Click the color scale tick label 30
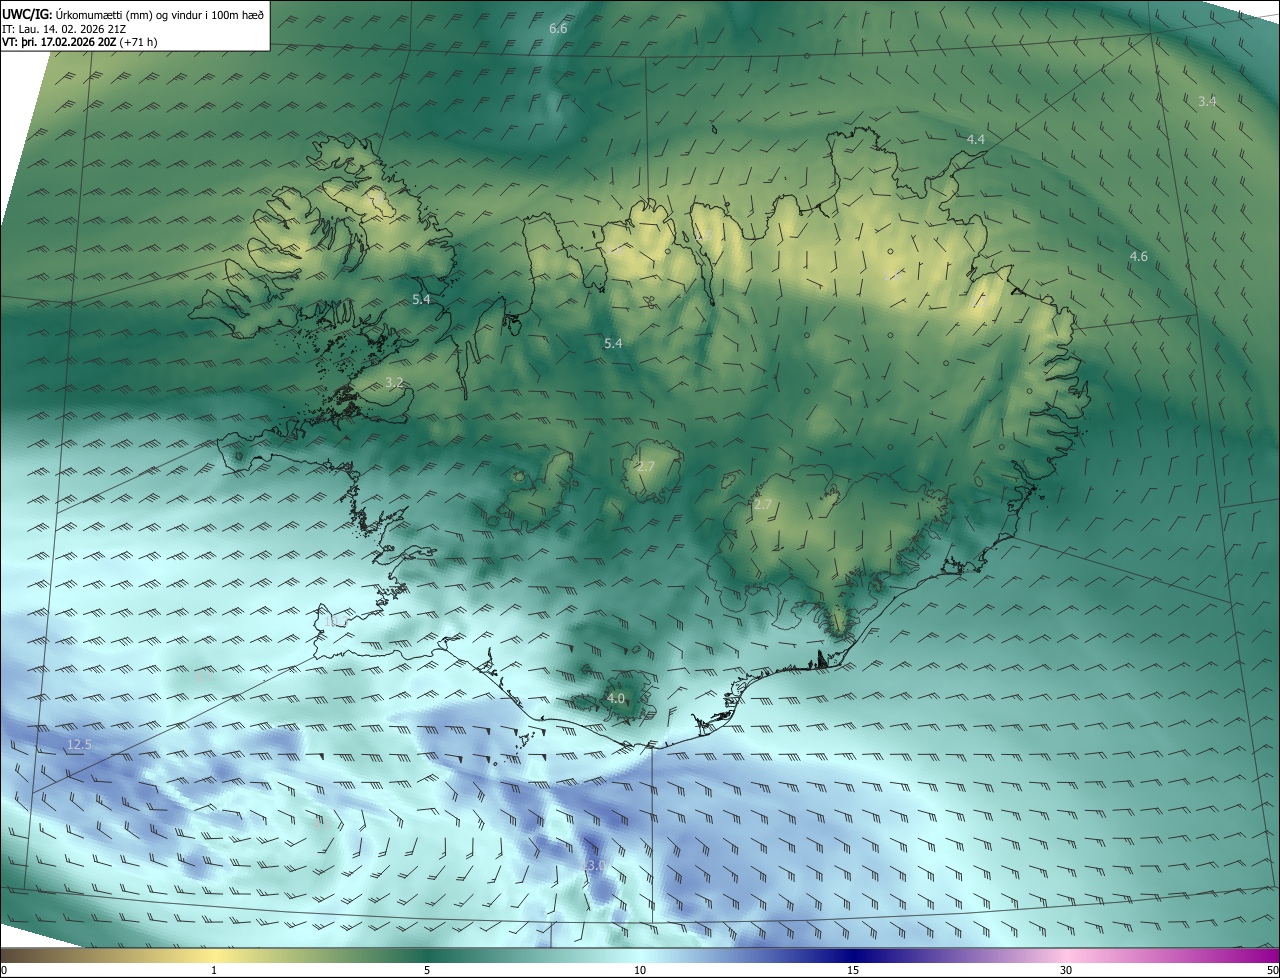Viewport: 1280px width, 978px height. click(x=1066, y=970)
